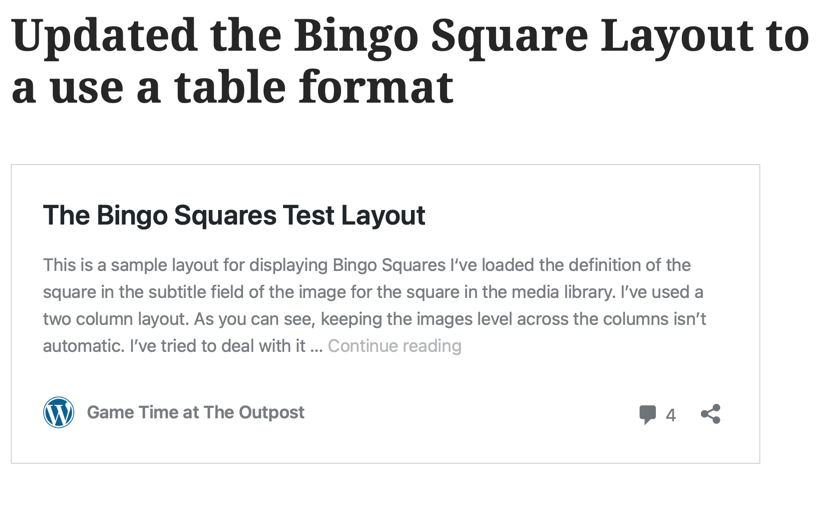Visit the "Game Time at The Outpost" site link

pyautogui.click(x=196, y=412)
